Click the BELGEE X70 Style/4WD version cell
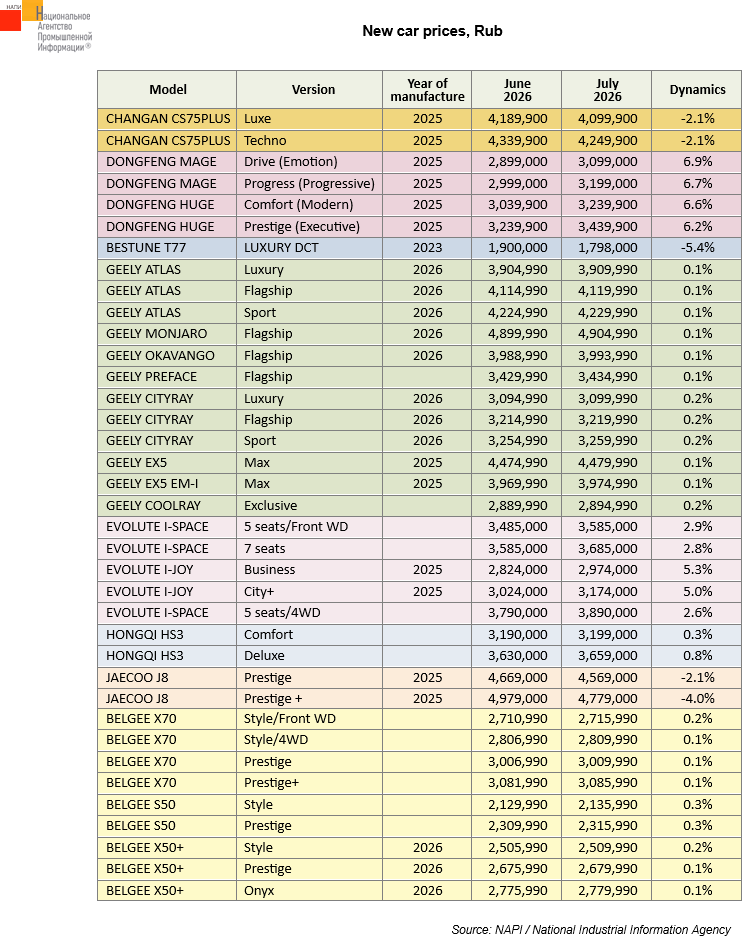The height and width of the screenshot is (940, 755). [x=309, y=740]
